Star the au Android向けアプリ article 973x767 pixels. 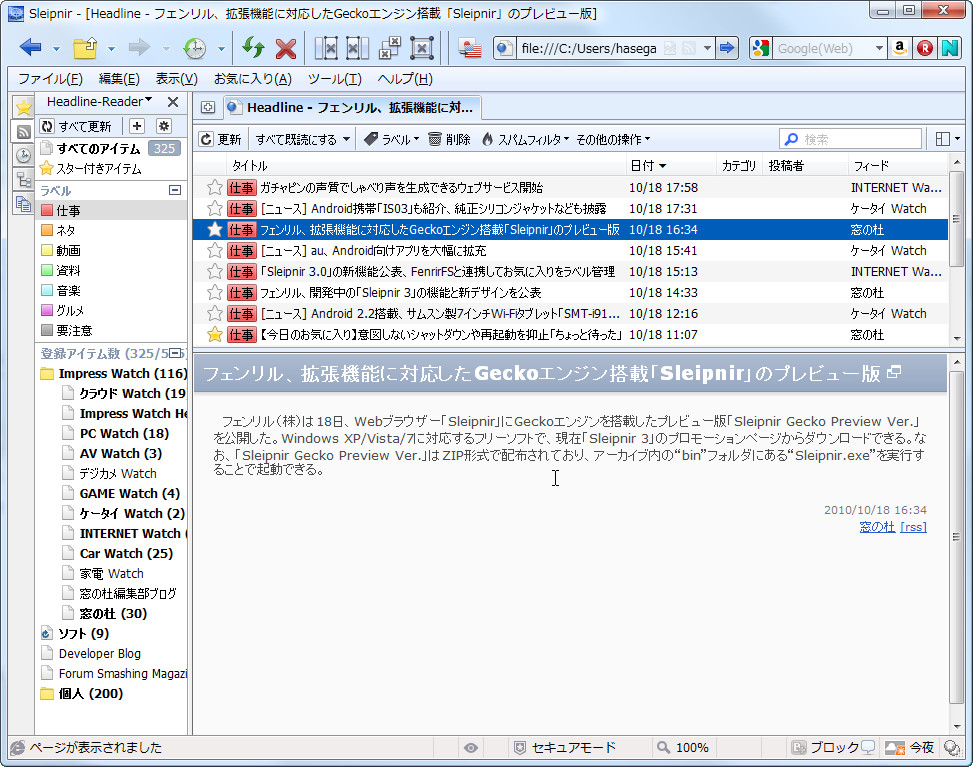[x=215, y=251]
